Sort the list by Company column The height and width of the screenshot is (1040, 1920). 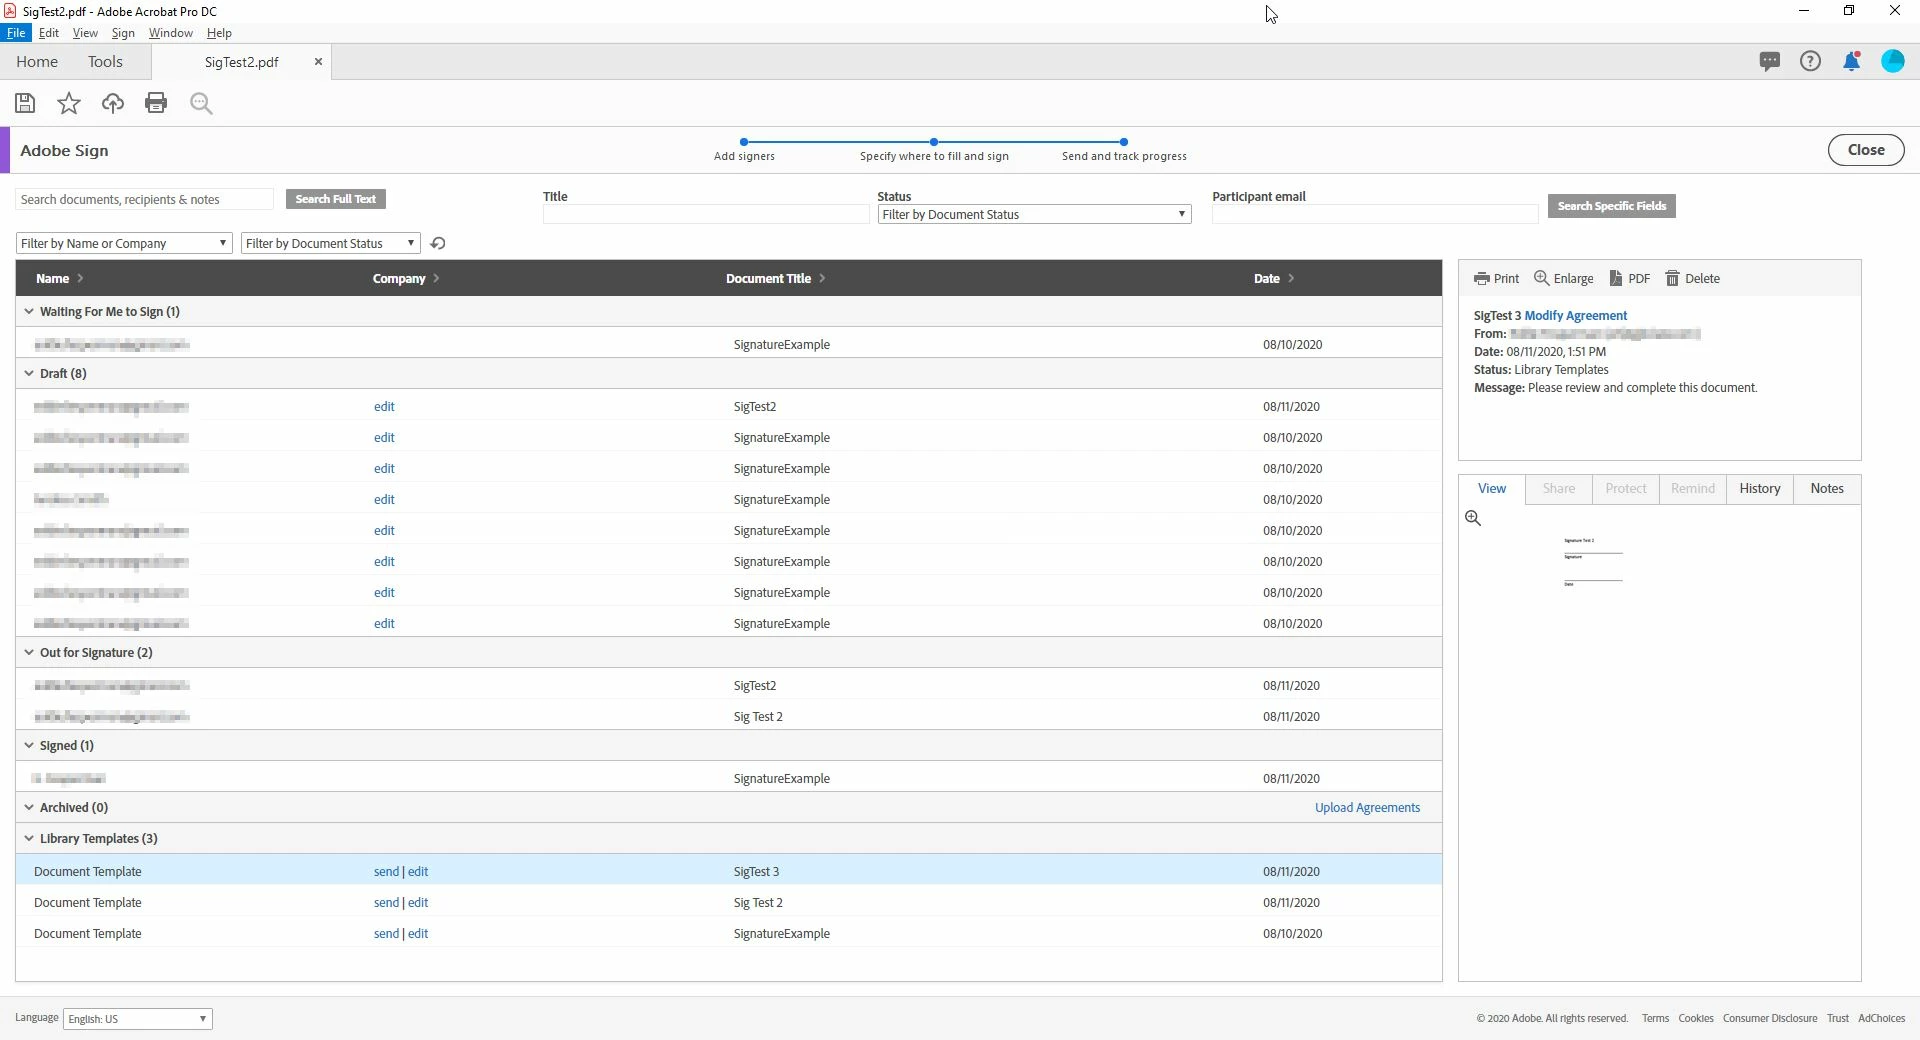point(406,279)
